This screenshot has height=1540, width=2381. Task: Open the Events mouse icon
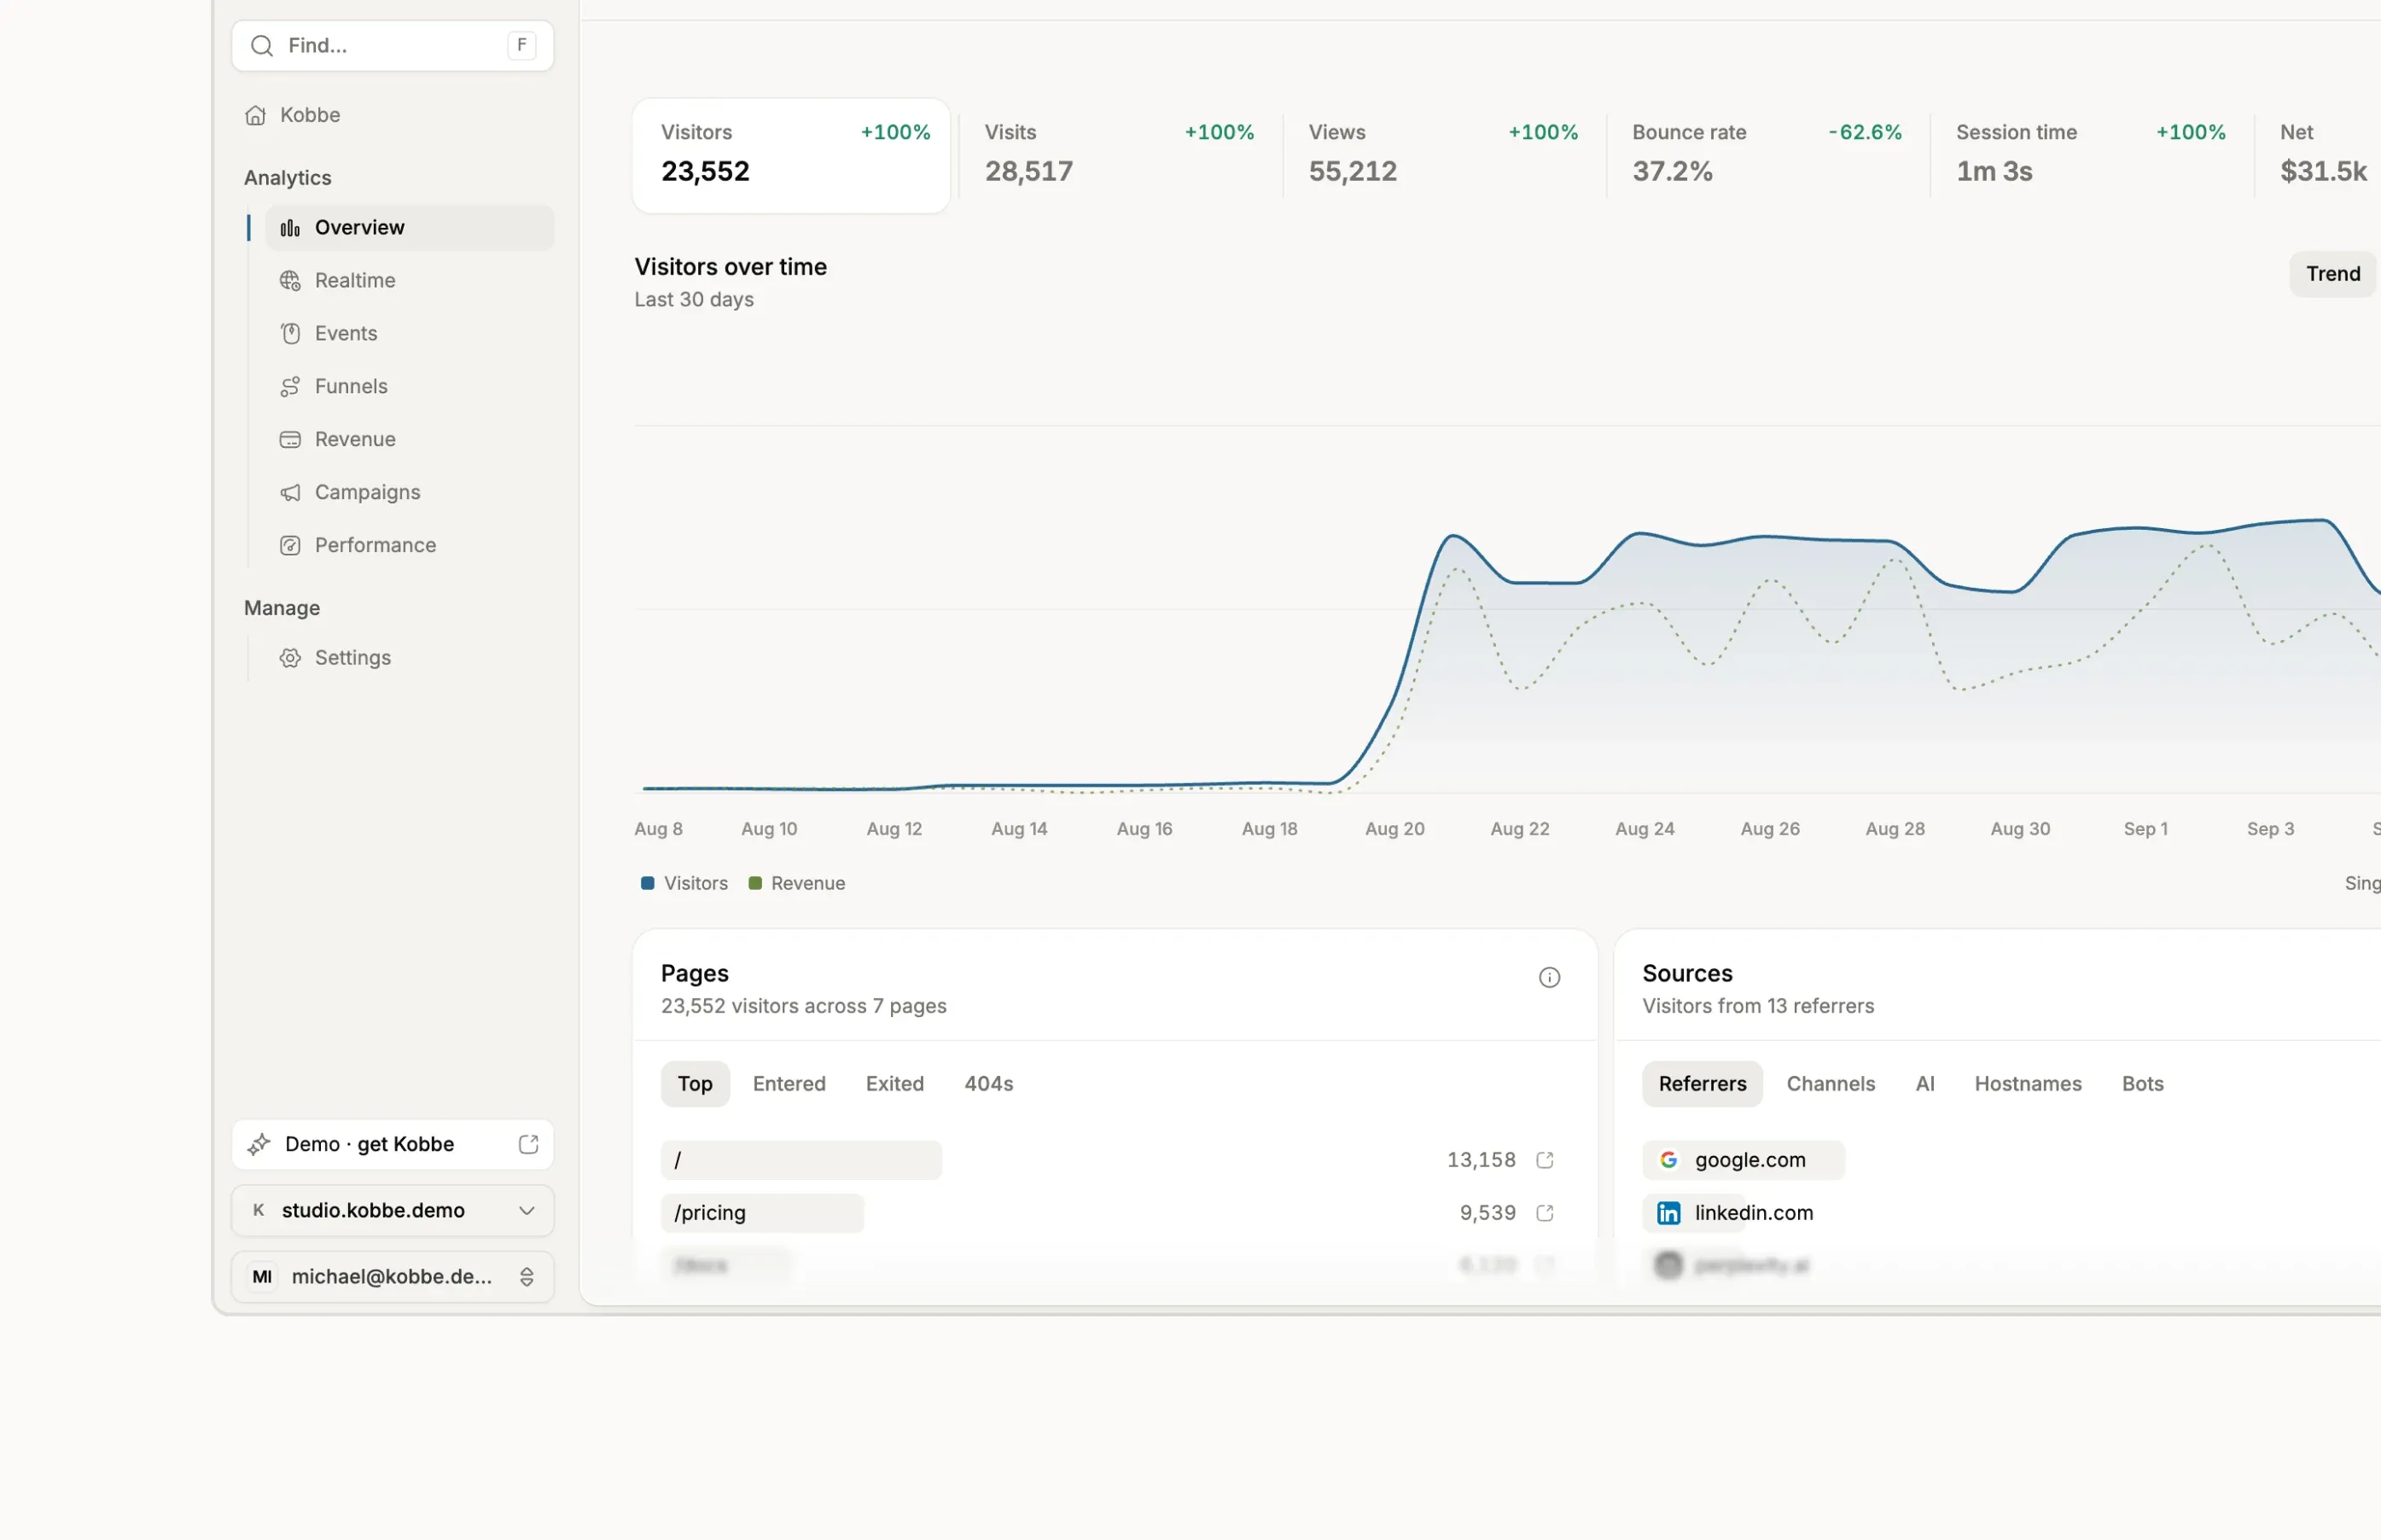coord(290,334)
